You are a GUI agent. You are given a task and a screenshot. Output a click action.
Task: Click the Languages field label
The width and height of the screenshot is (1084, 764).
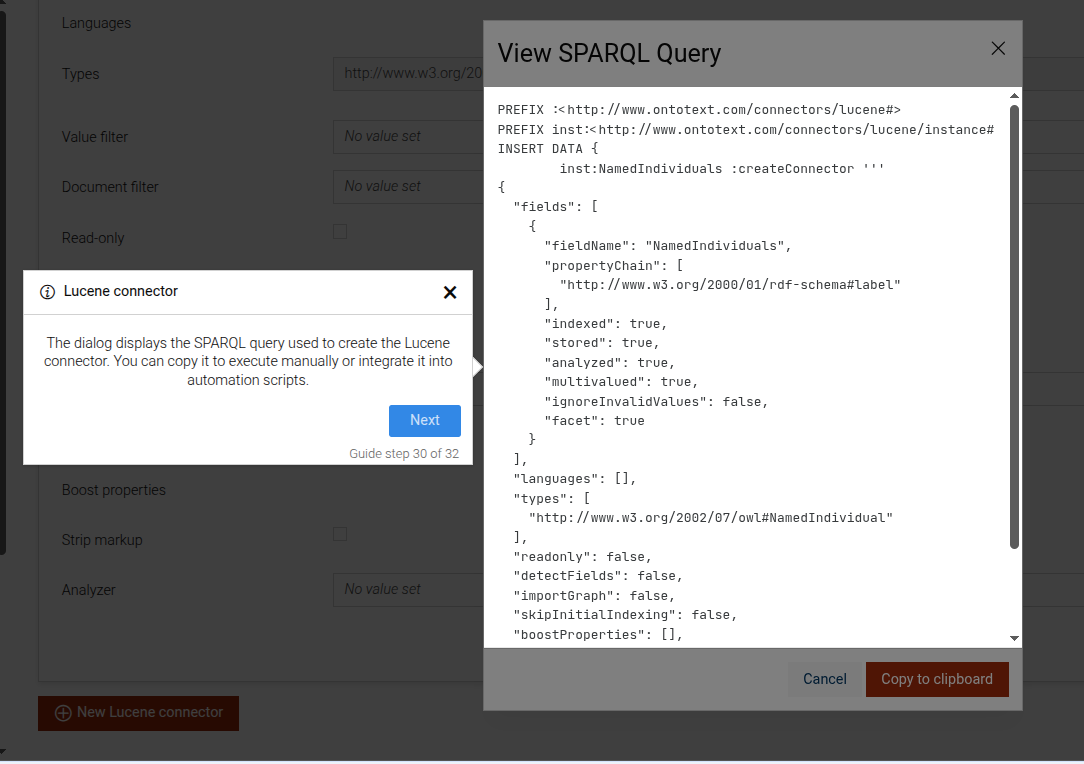(96, 23)
